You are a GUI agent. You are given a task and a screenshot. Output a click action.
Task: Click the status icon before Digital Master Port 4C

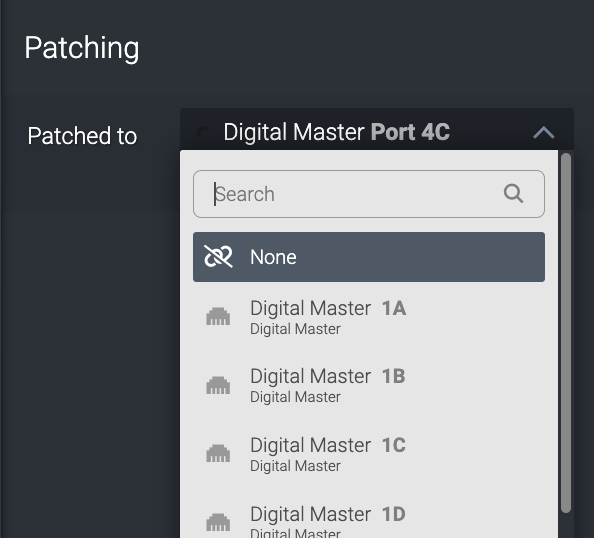point(203,133)
